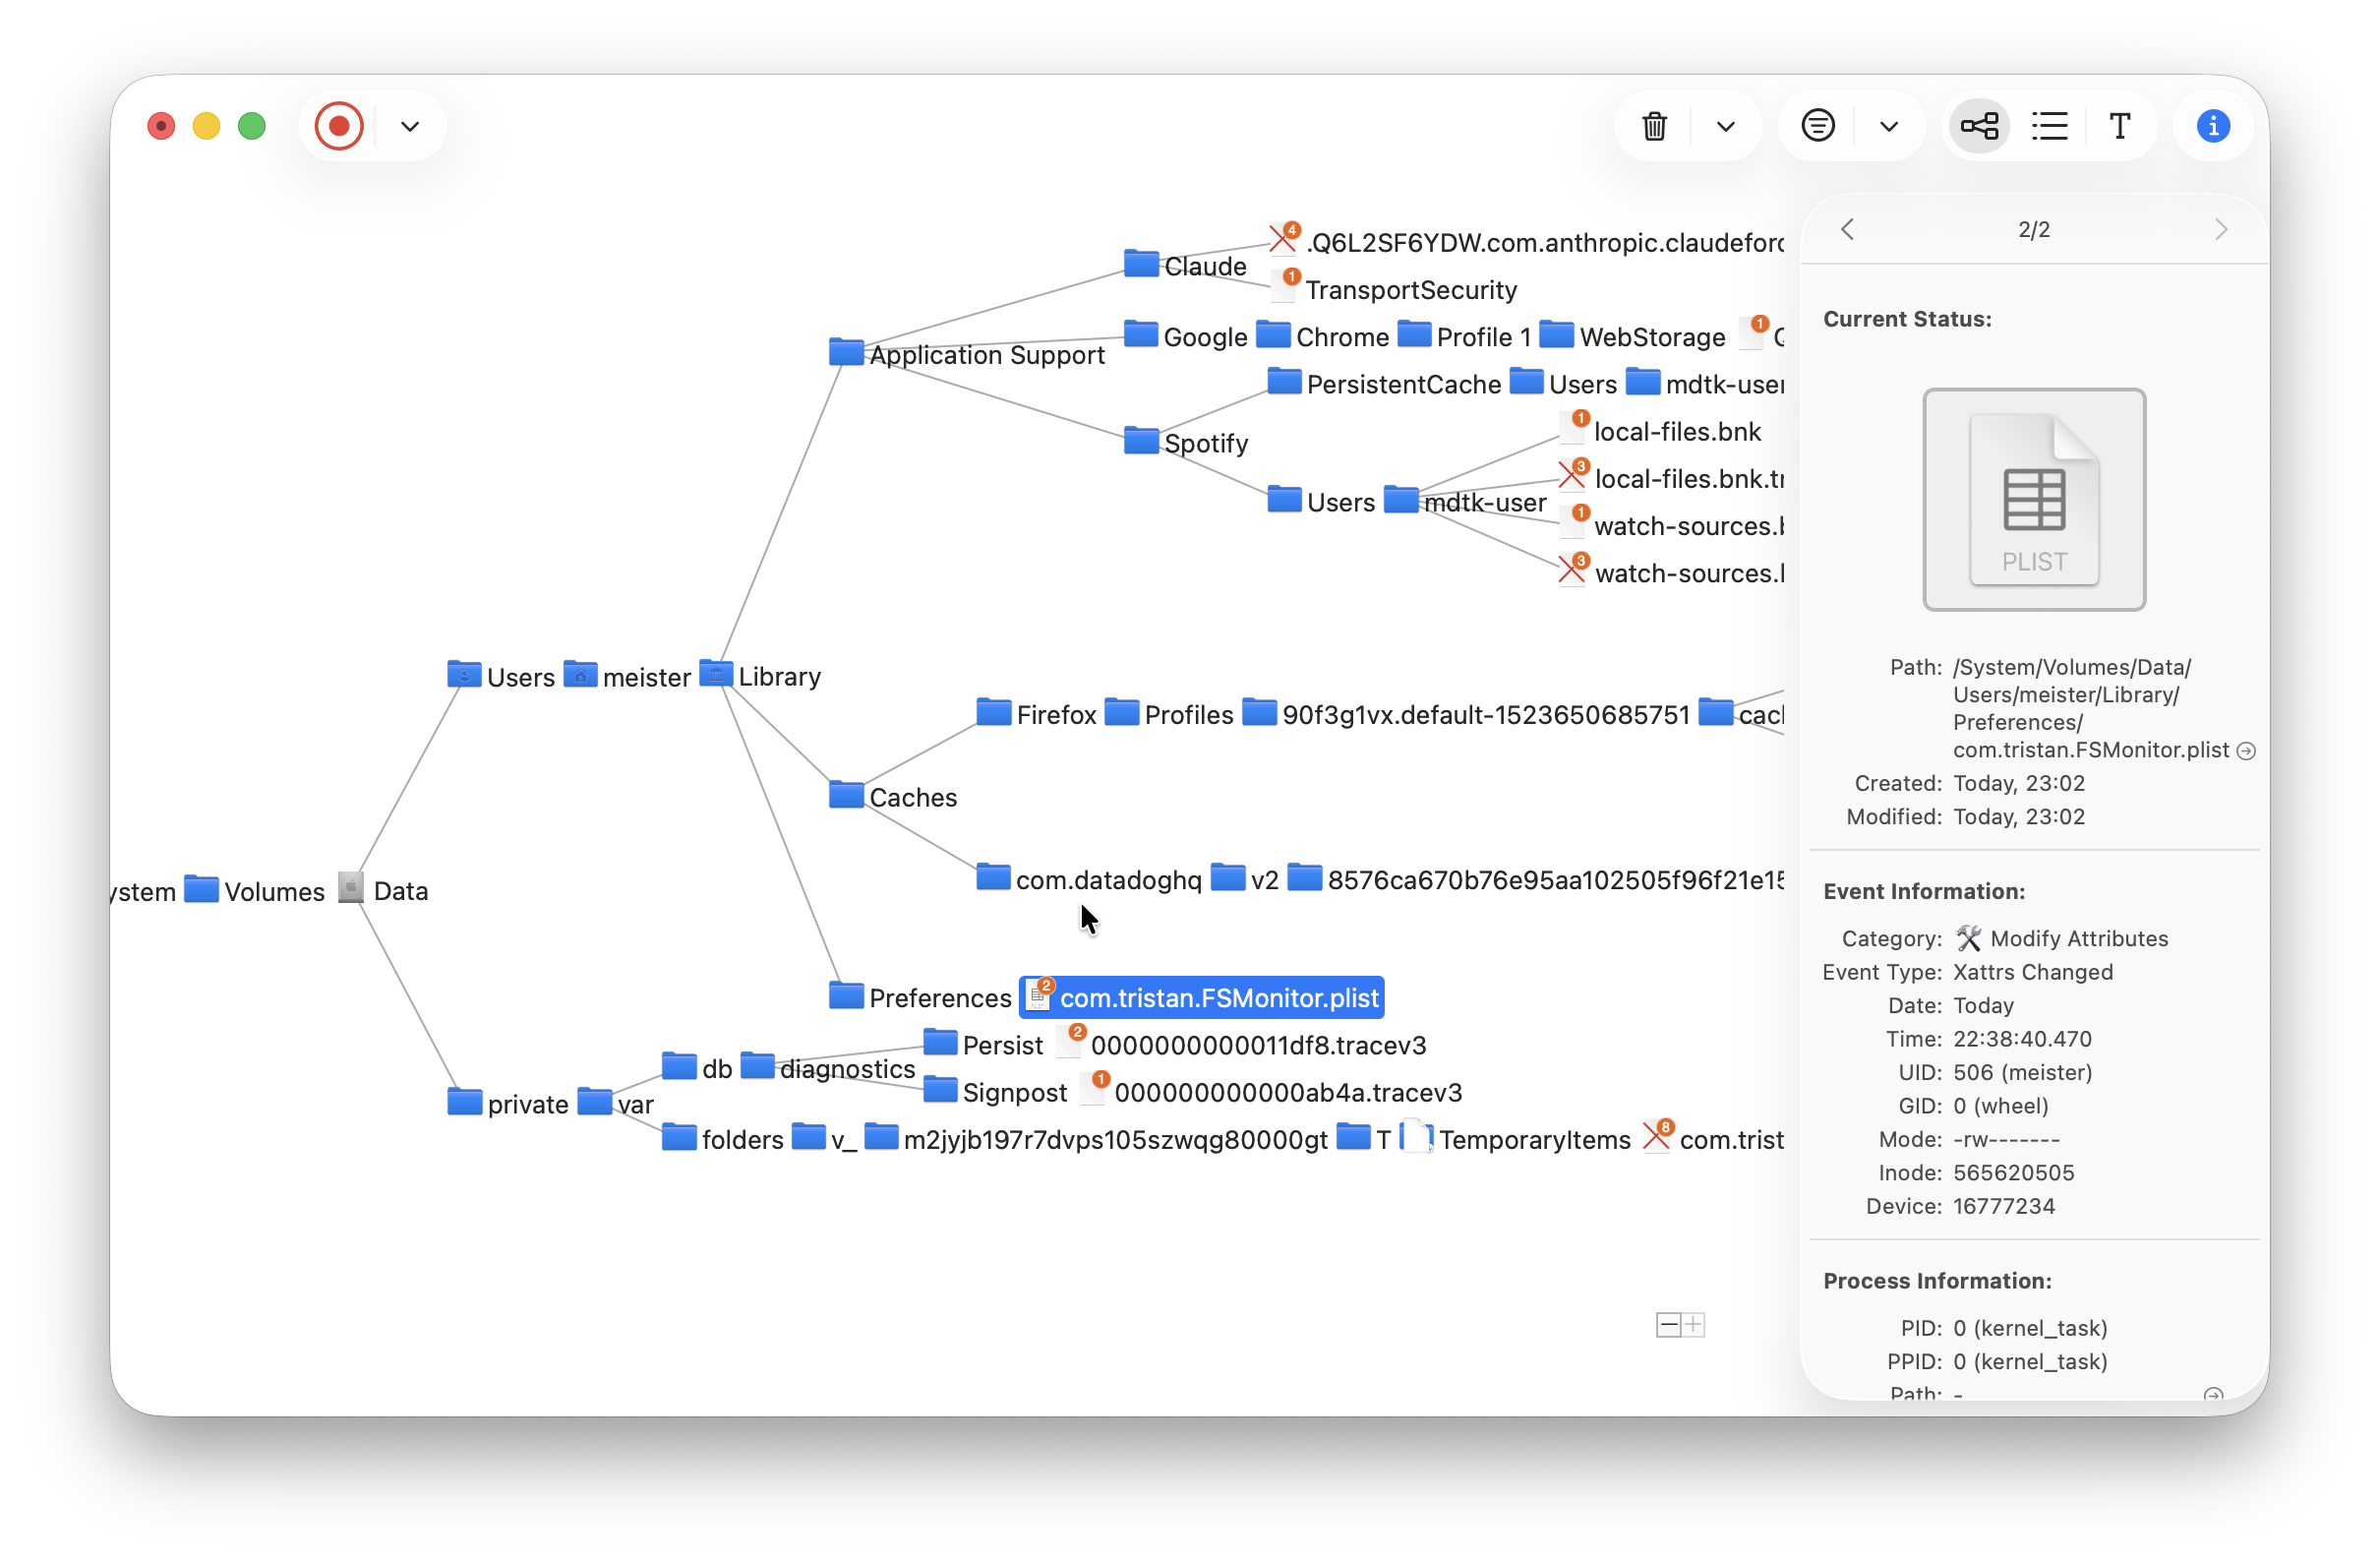Screen dimensions: 2380x1562
Task: Open the record options dropdown chevron
Action: 410,127
